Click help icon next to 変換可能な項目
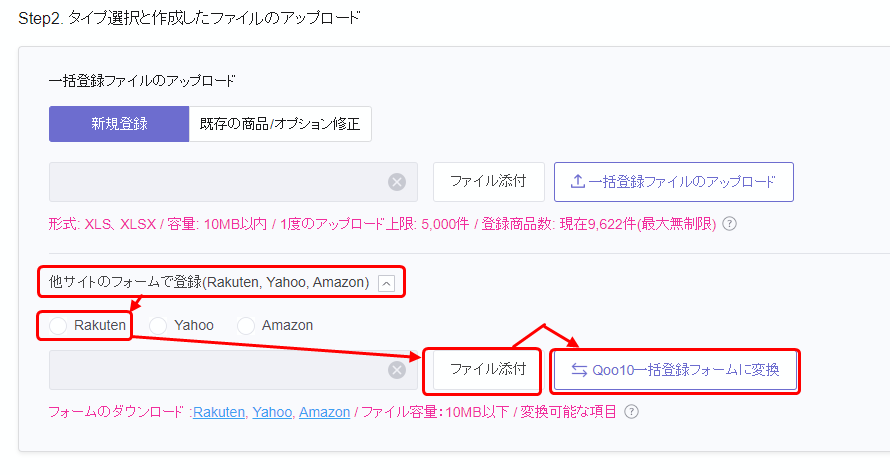This screenshot has width=890, height=475. pyautogui.click(x=631, y=412)
